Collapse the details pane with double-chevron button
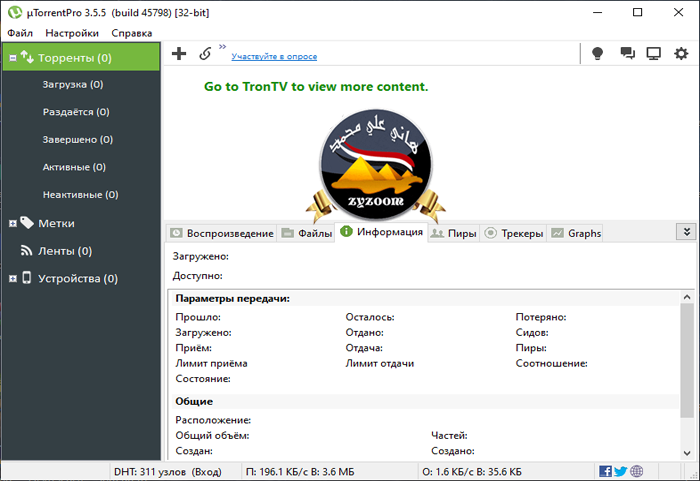Image resolution: width=700 pixels, height=481 pixels. pyautogui.click(x=687, y=232)
